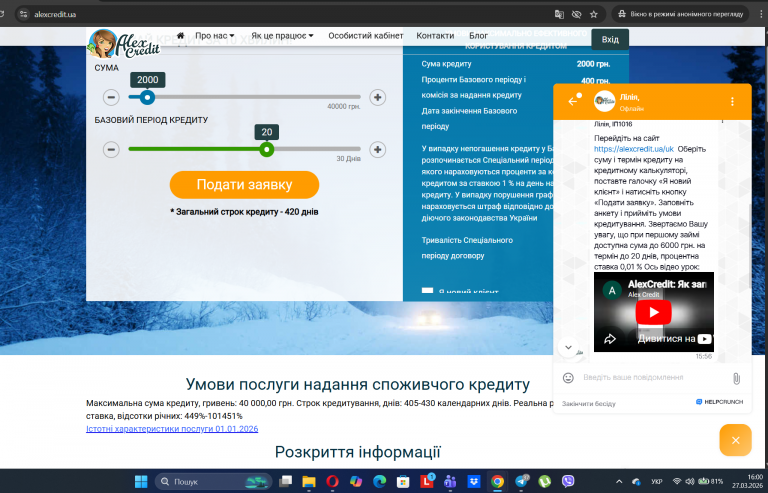Open Viber from the taskbar

568,481
